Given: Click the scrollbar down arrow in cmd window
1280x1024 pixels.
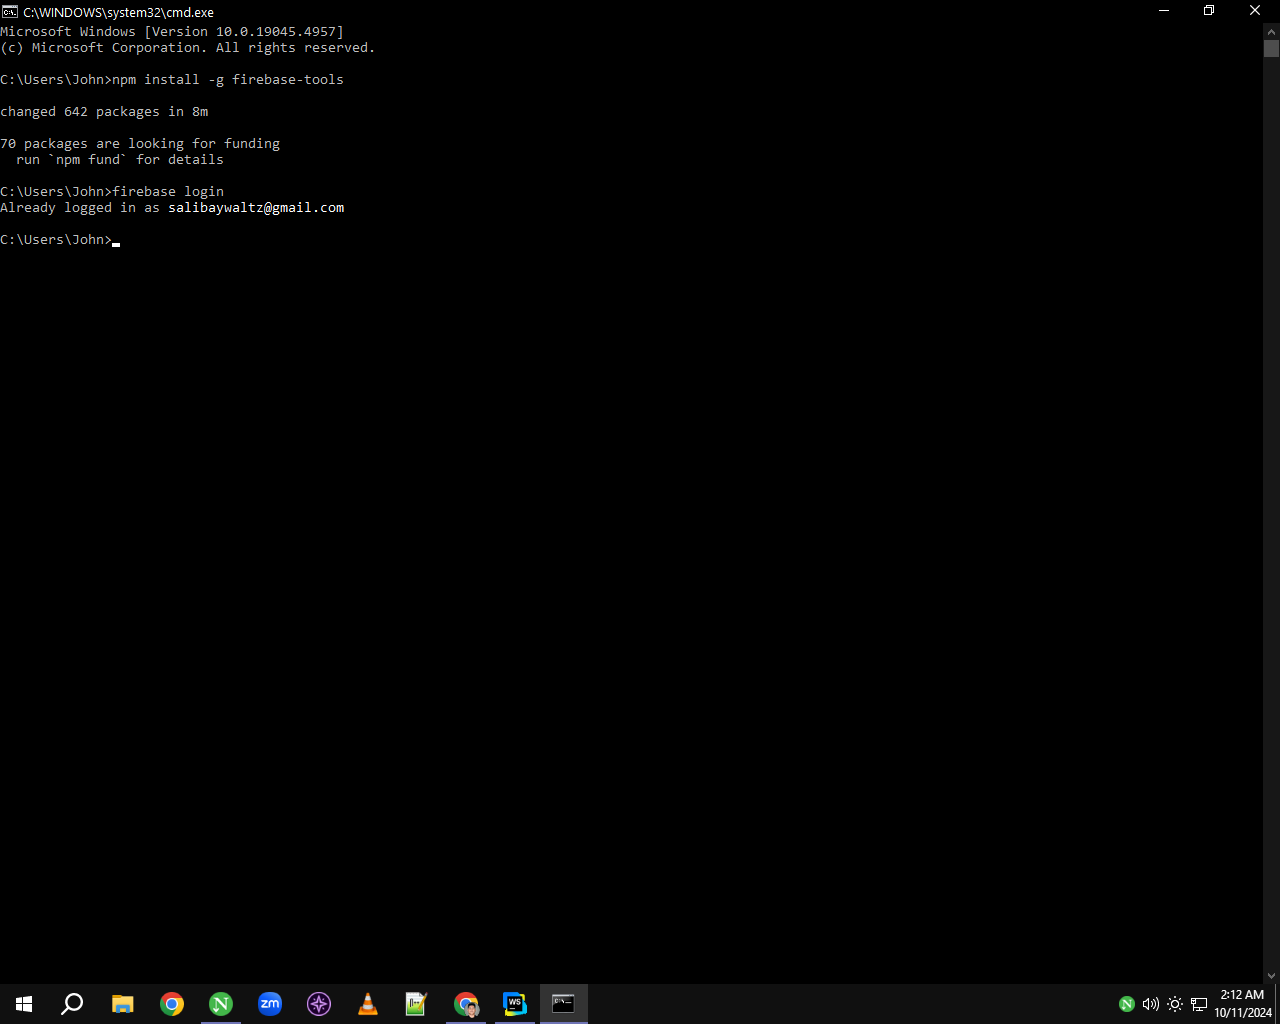Looking at the screenshot, I should point(1271,976).
